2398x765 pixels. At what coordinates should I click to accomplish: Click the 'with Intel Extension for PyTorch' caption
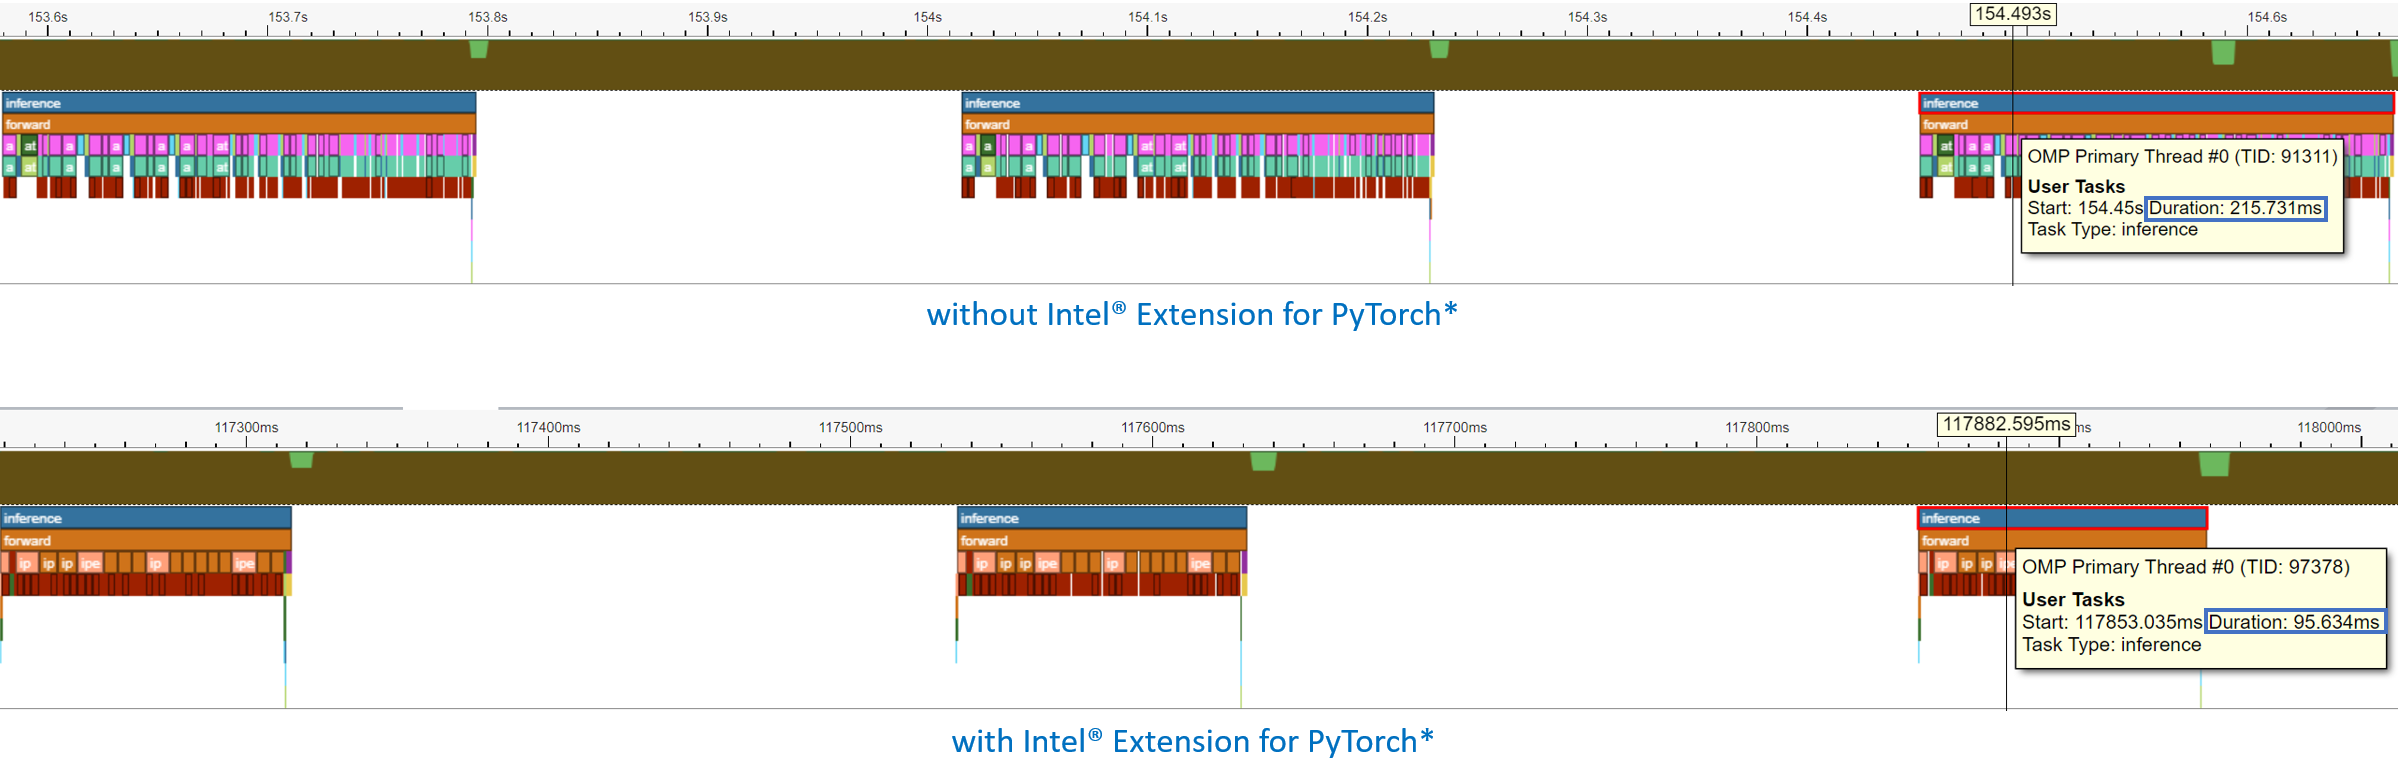click(x=1192, y=741)
